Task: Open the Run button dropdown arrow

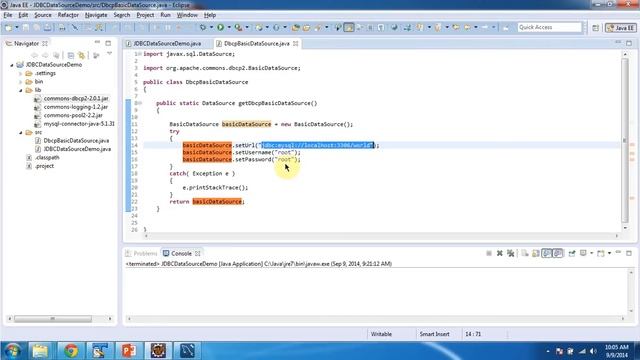Action: point(229,27)
